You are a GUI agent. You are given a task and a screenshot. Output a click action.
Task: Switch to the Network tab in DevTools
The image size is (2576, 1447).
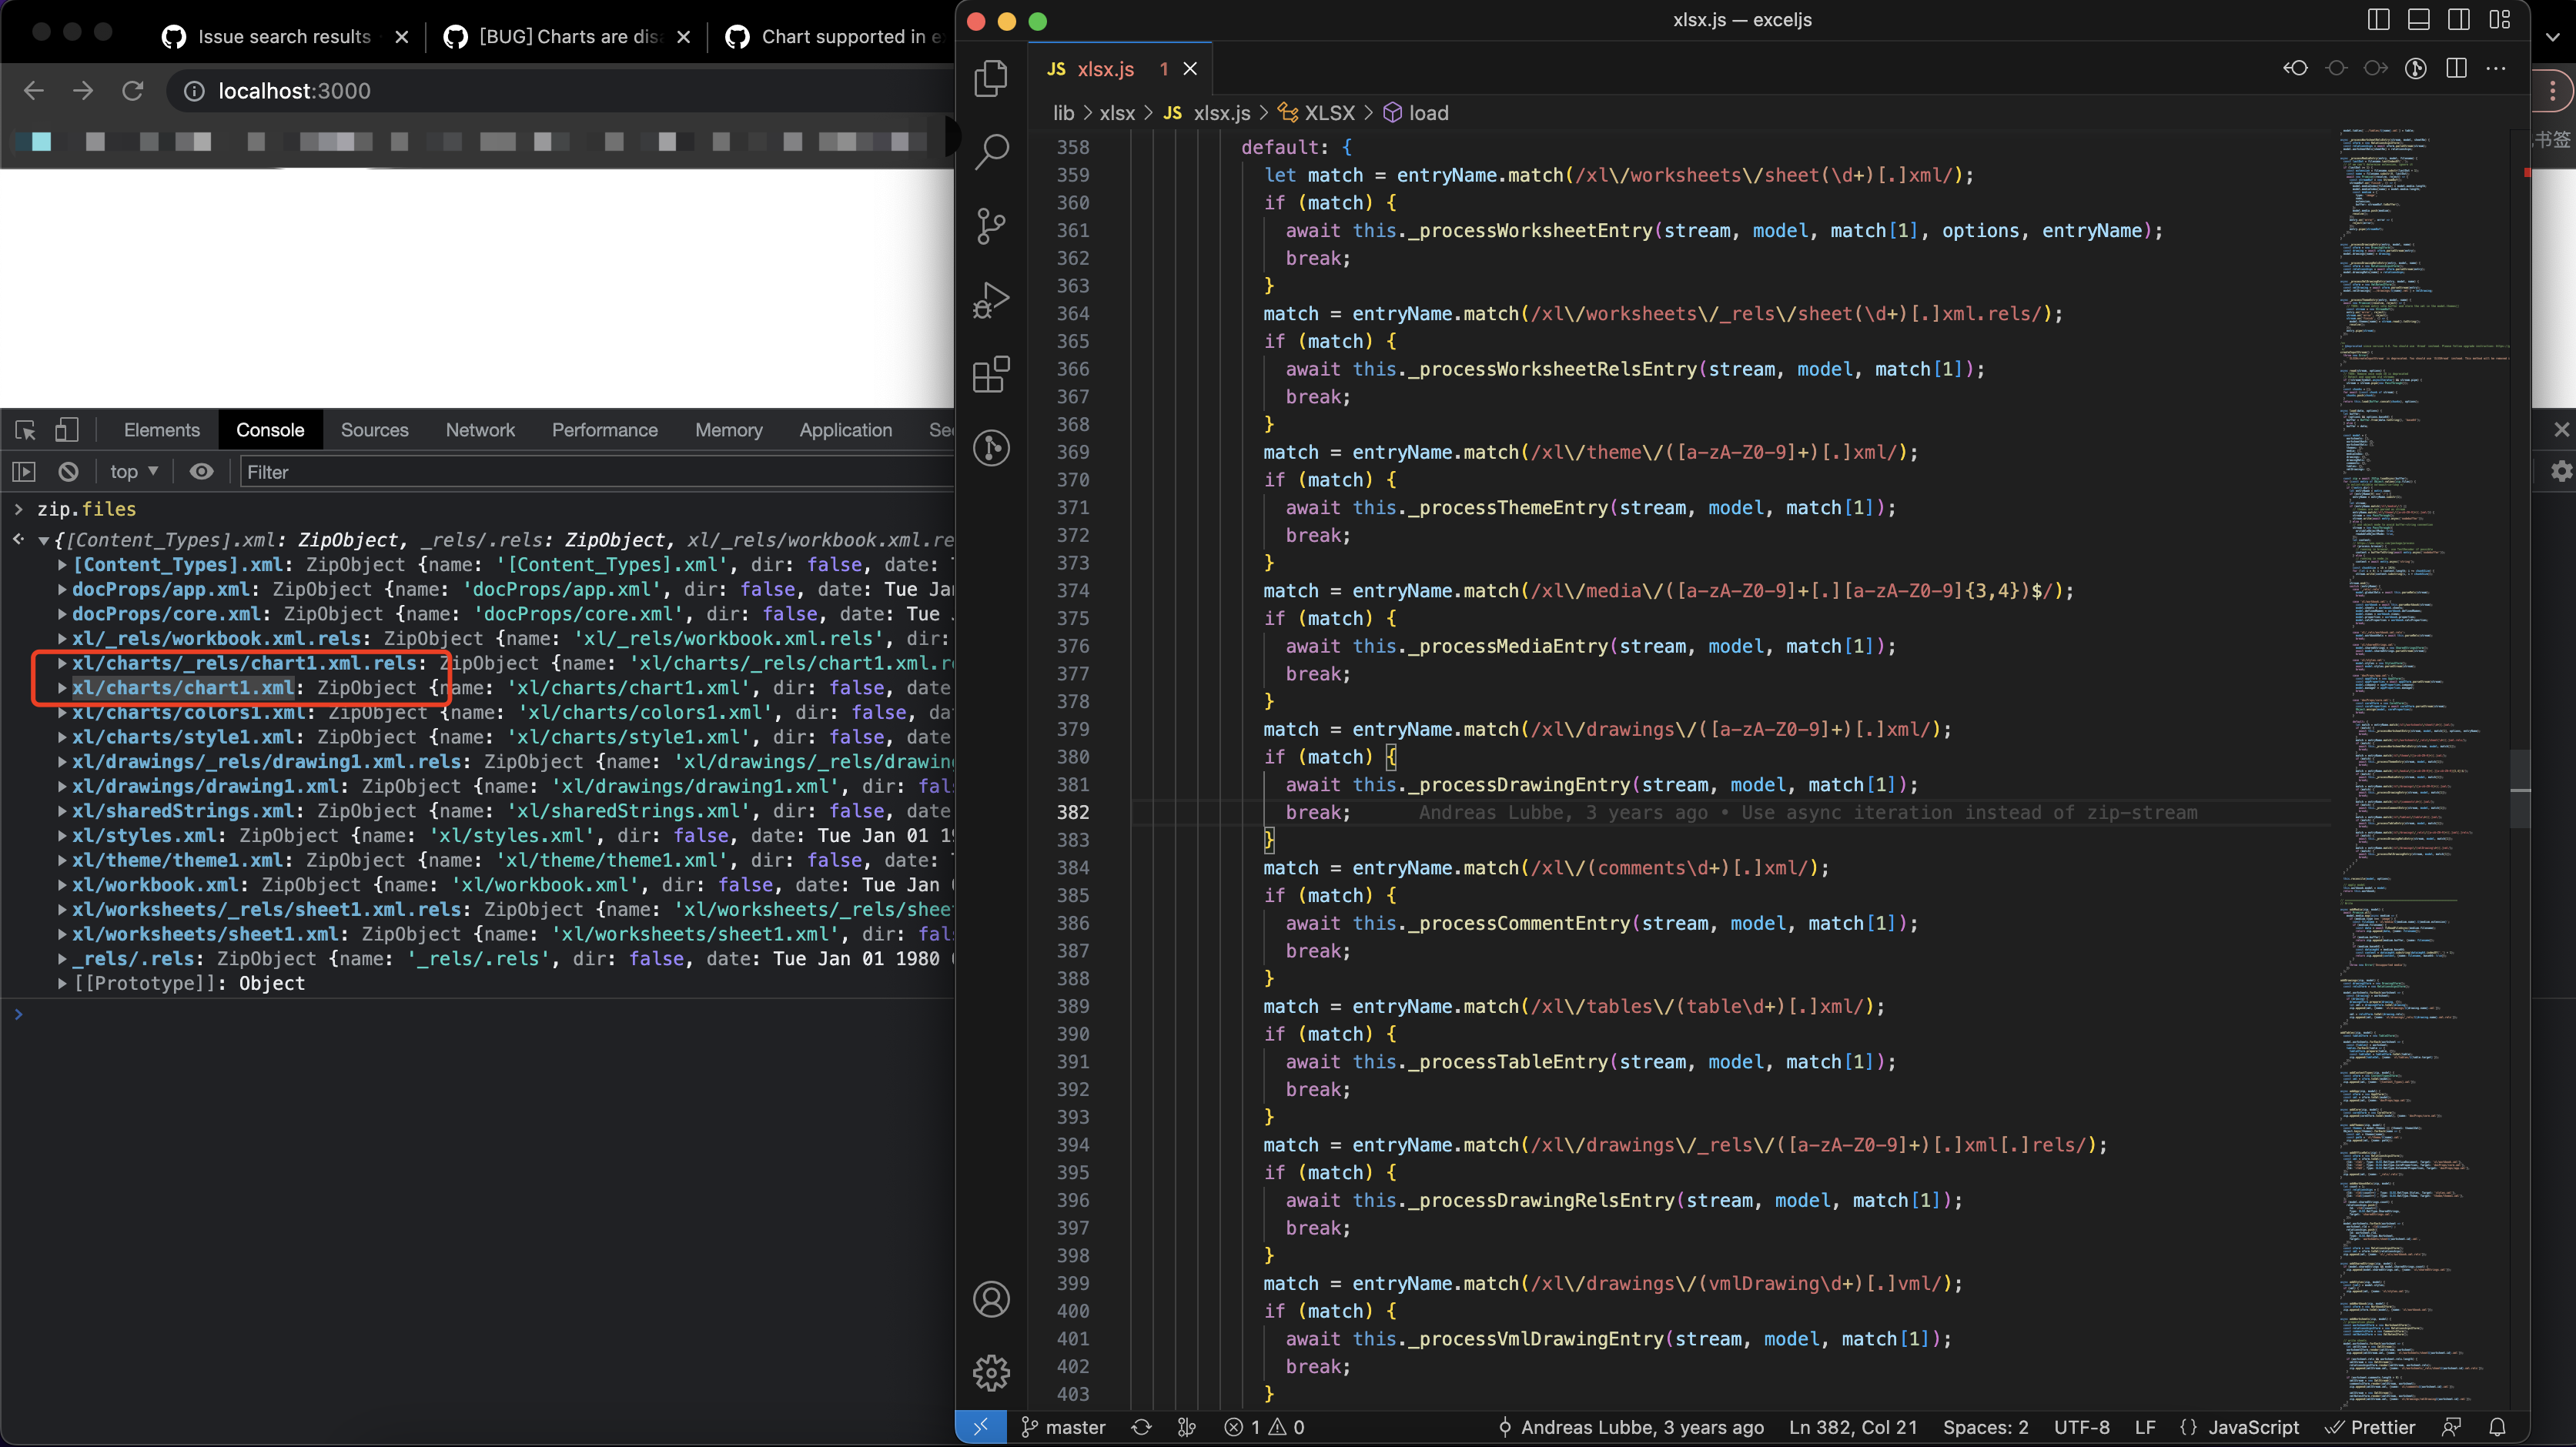[x=480, y=429]
